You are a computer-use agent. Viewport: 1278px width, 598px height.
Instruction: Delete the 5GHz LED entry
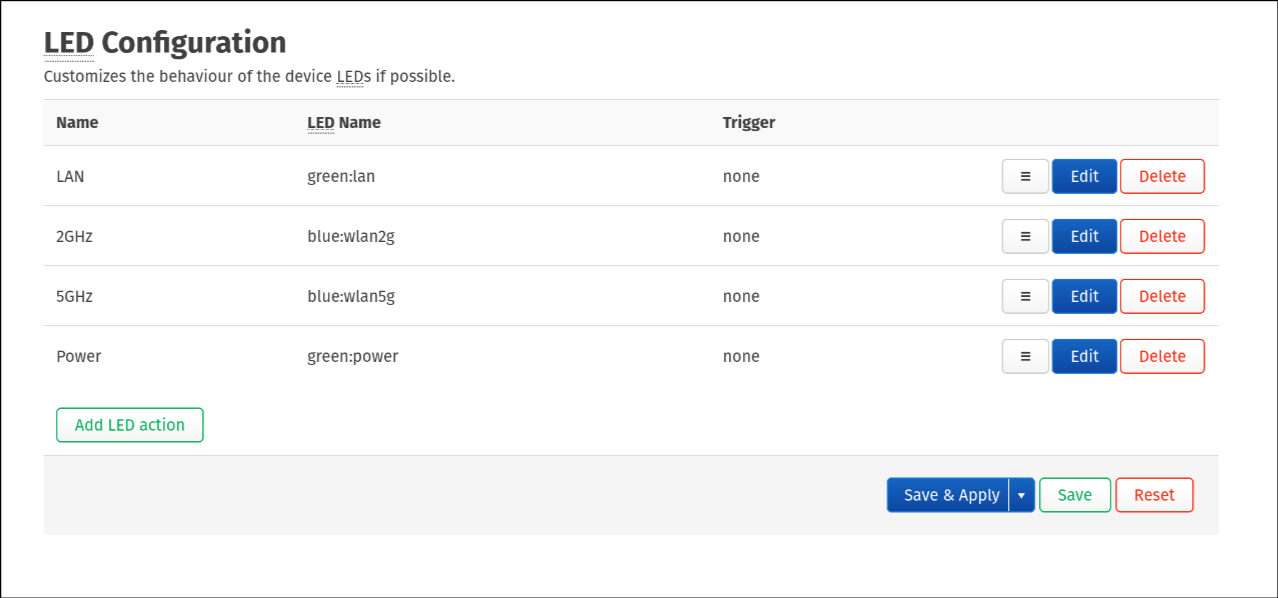point(1162,296)
